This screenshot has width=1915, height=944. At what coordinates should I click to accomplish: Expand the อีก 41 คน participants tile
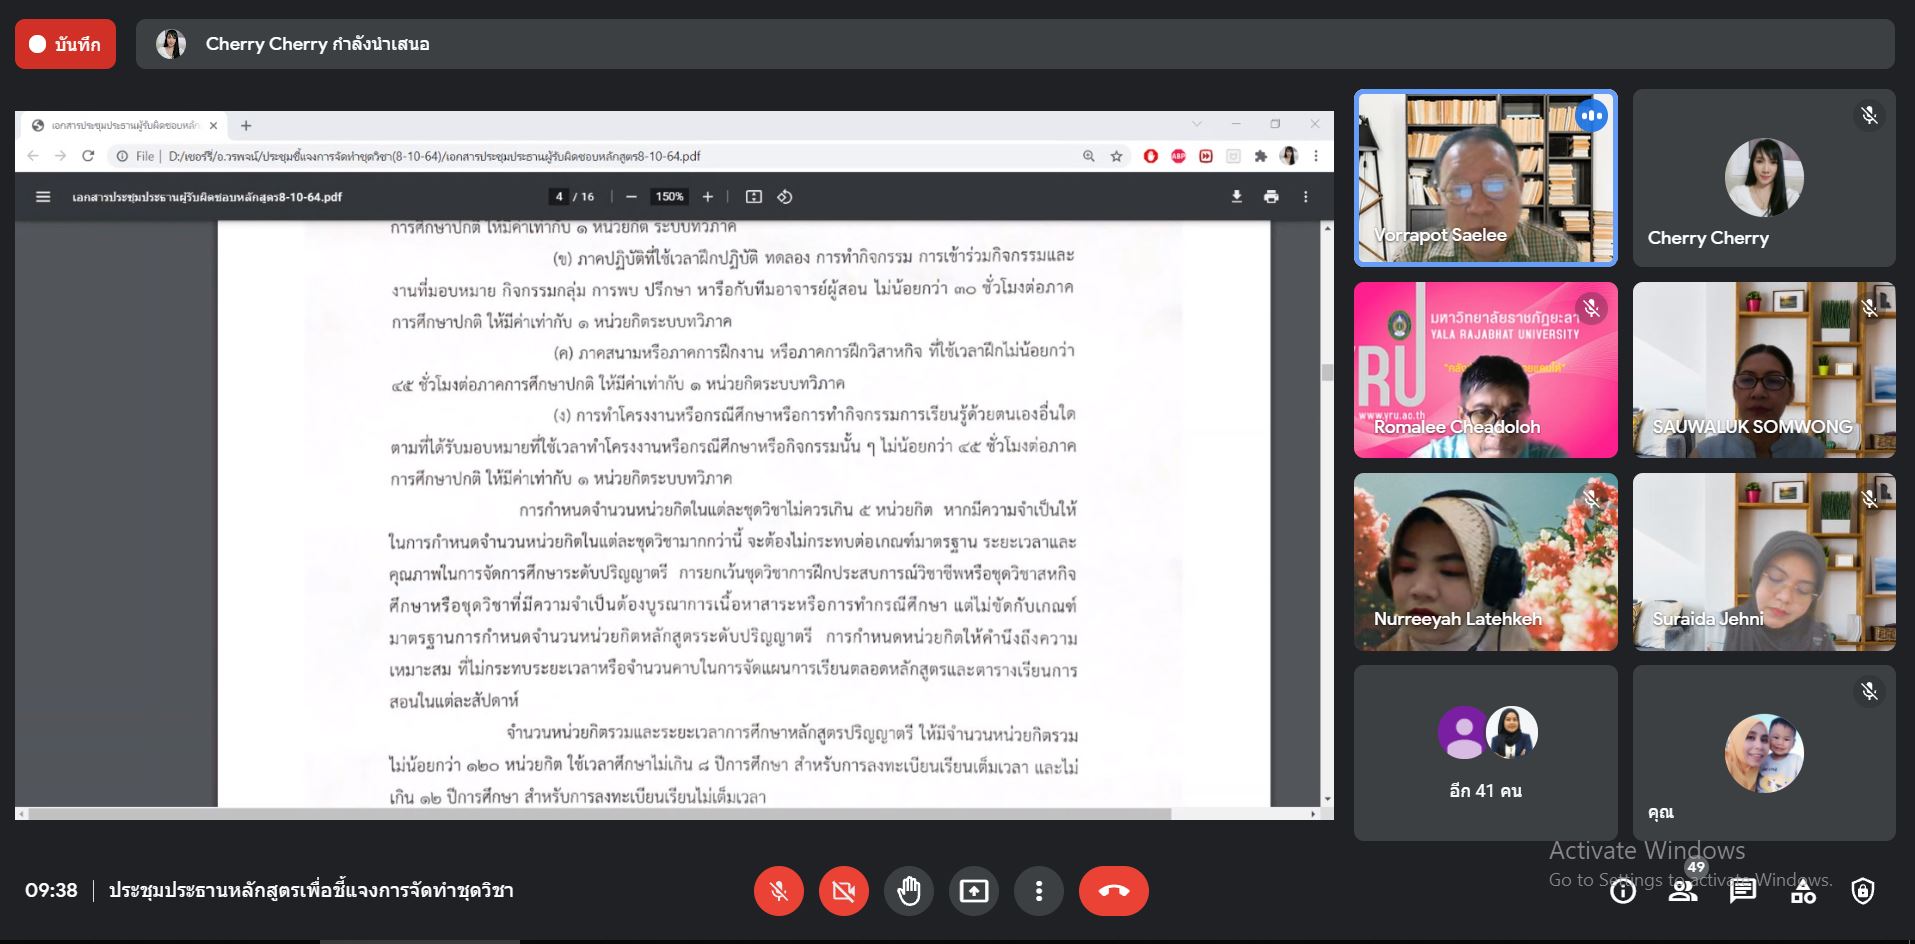point(1485,753)
